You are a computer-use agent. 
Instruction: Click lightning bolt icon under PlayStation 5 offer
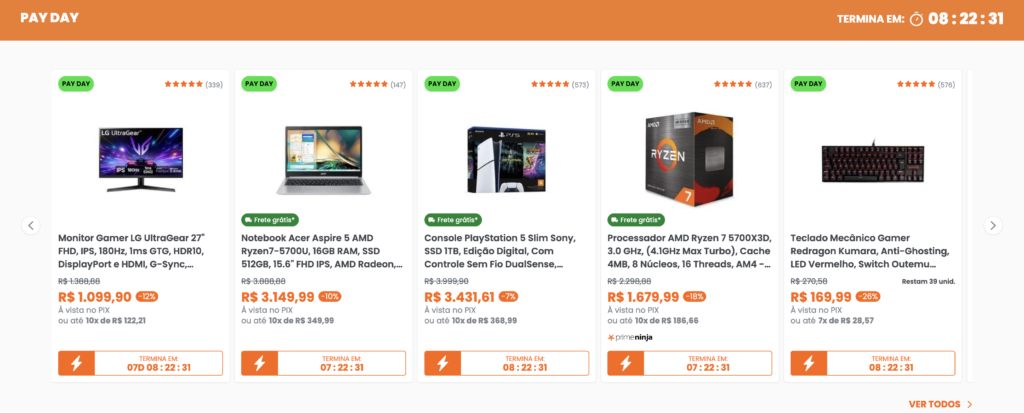pyautogui.click(x=442, y=363)
